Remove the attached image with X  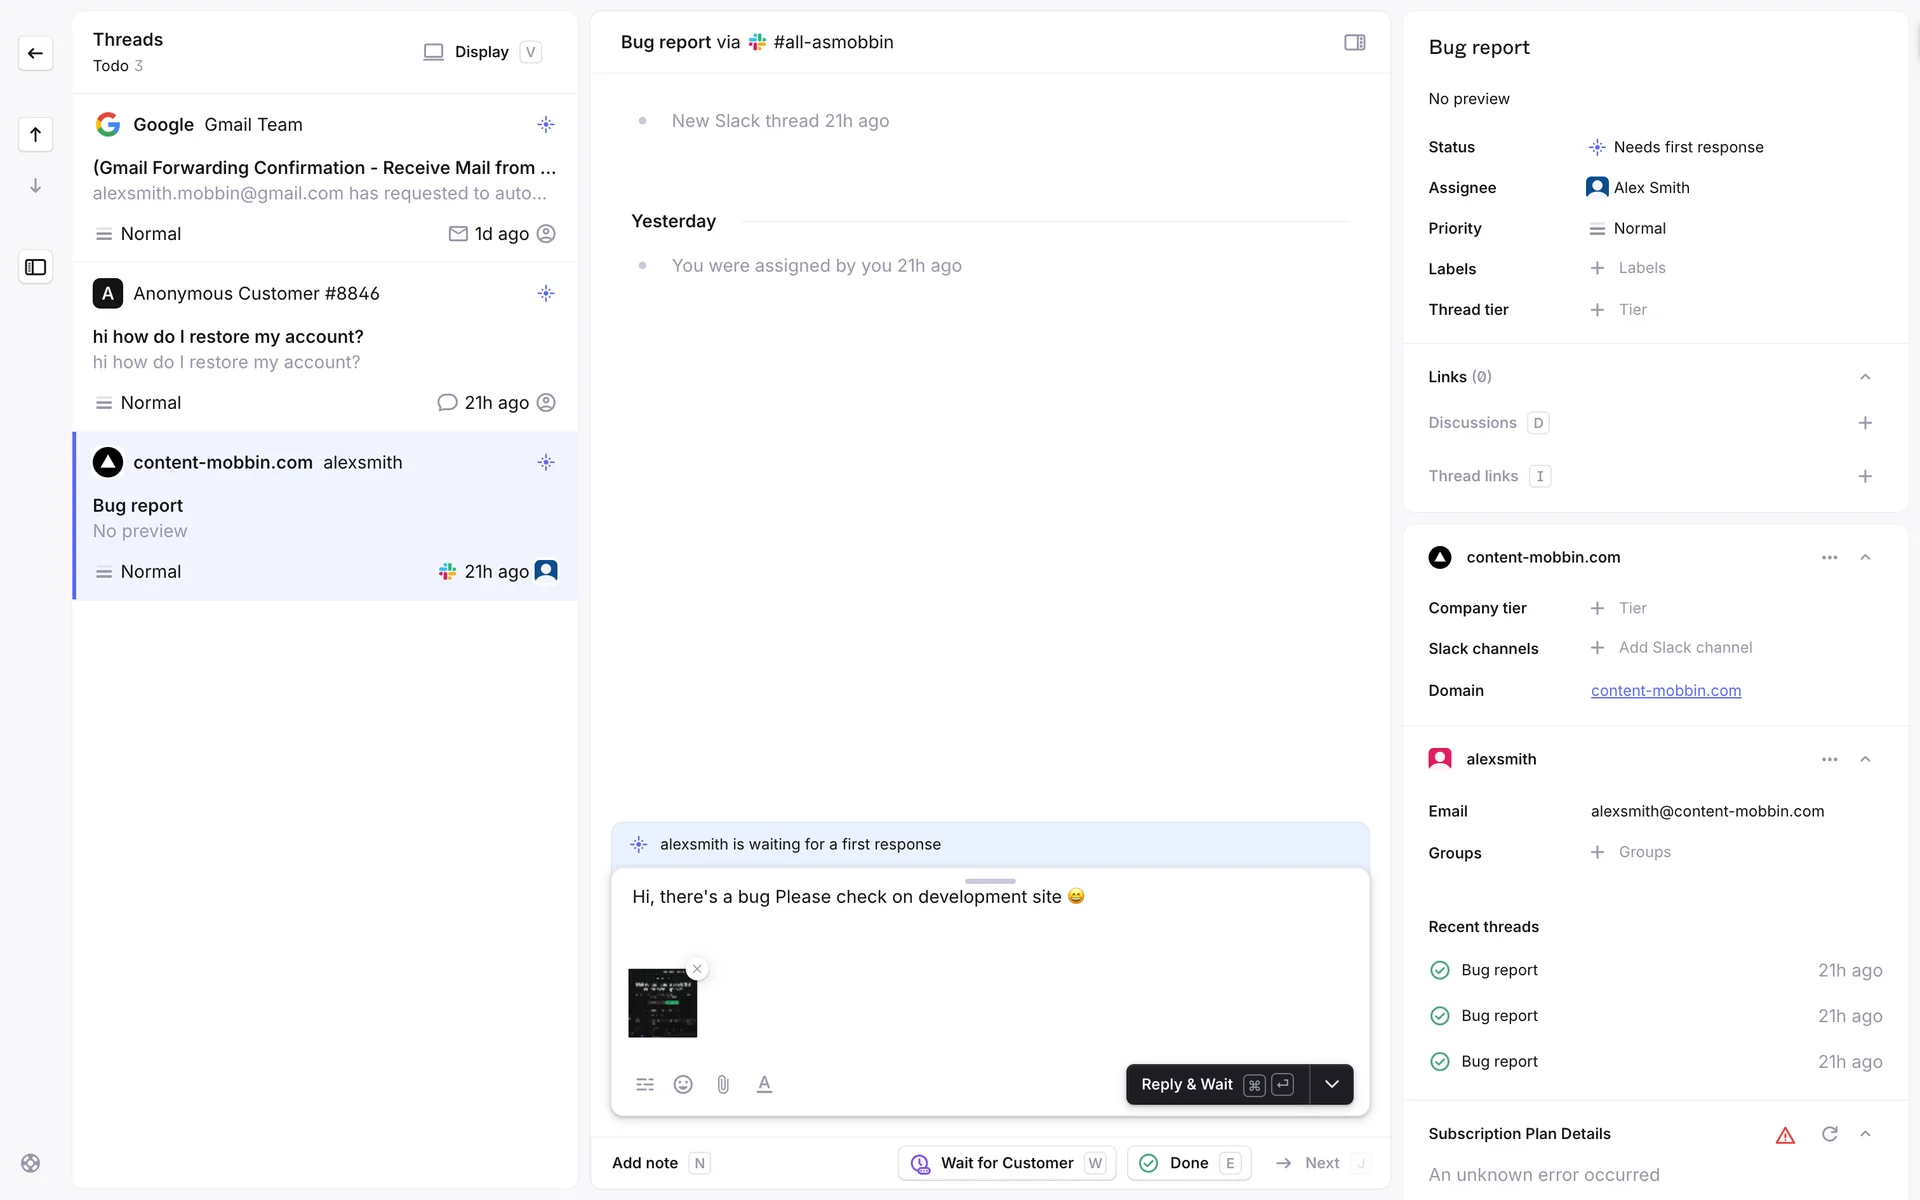tap(697, 969)
